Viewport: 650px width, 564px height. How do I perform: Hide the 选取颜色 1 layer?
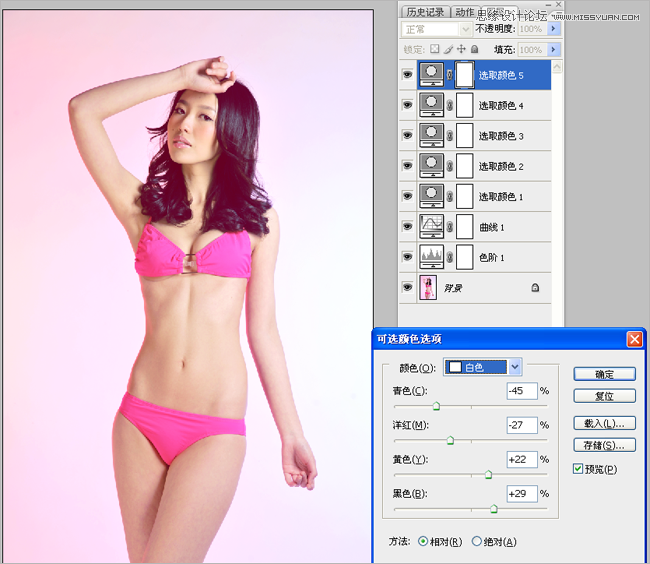(407, 196)
